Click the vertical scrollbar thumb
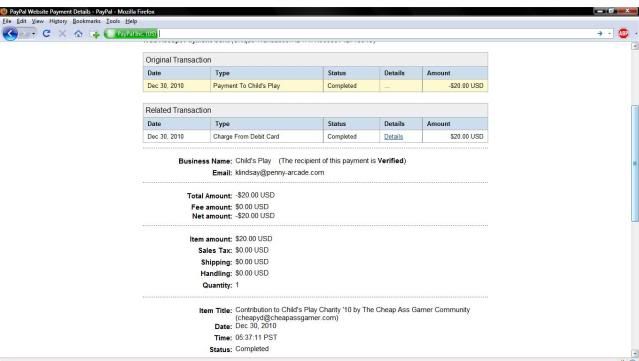Image resolution: width=639 pixels, height=361 pixels. click(x=635, y=163)
